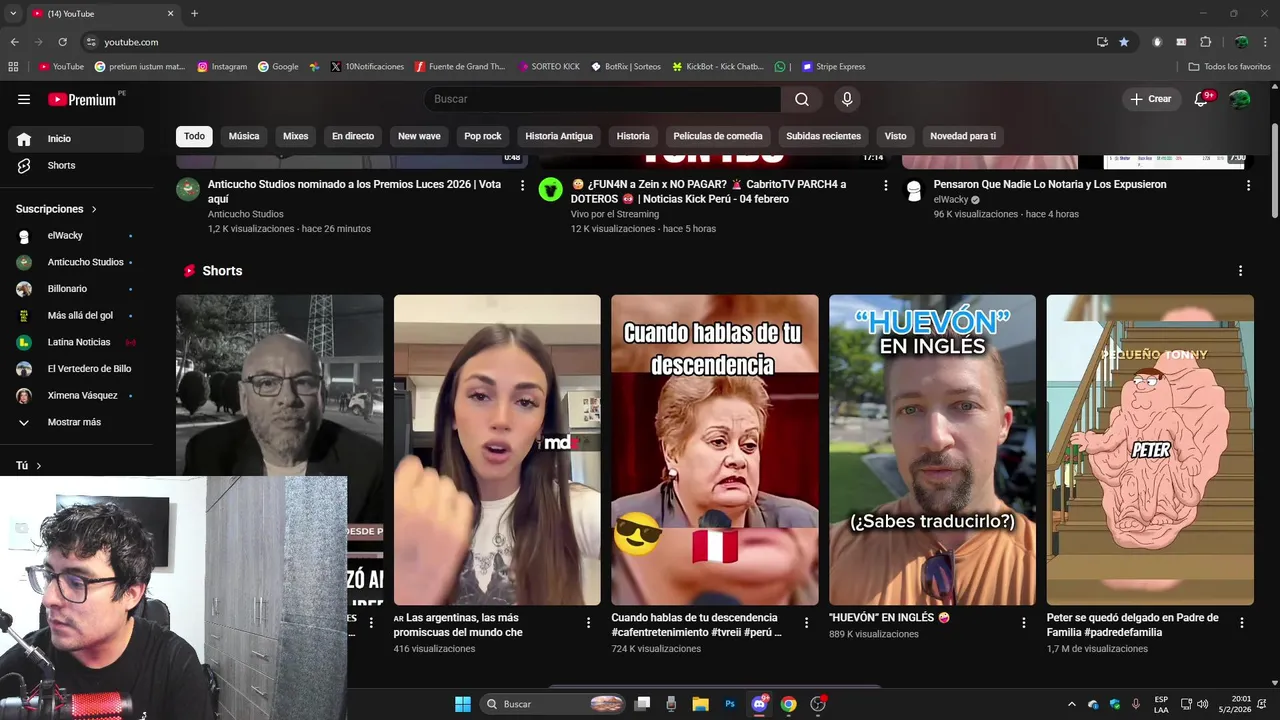Click Vivo por el Streaming channel avatar
Image resolution: width=1280 pixels, height=720 pixels.
click(x=551, y=190)
